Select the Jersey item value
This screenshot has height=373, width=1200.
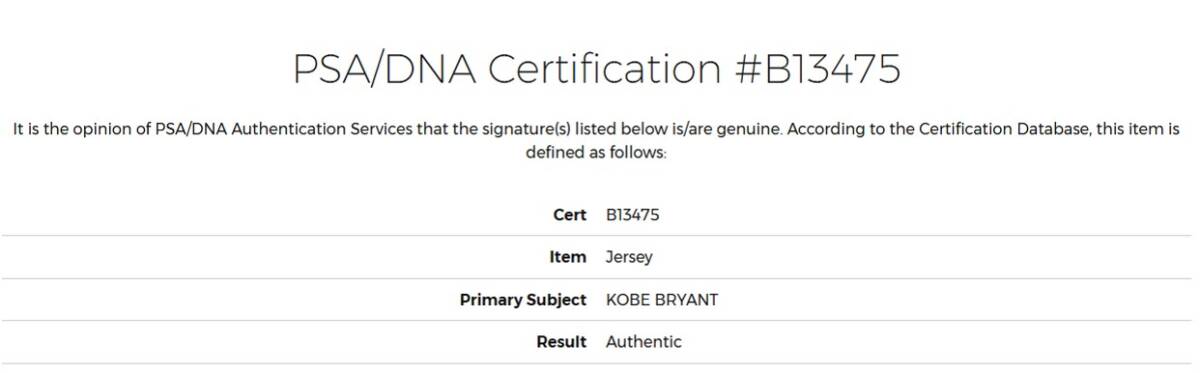click(629, 257)
